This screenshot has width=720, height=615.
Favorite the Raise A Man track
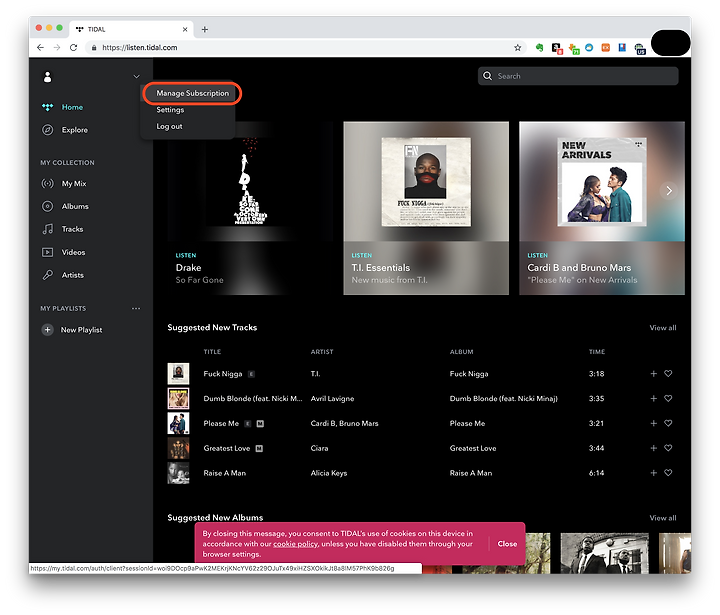tap(668, 473)
